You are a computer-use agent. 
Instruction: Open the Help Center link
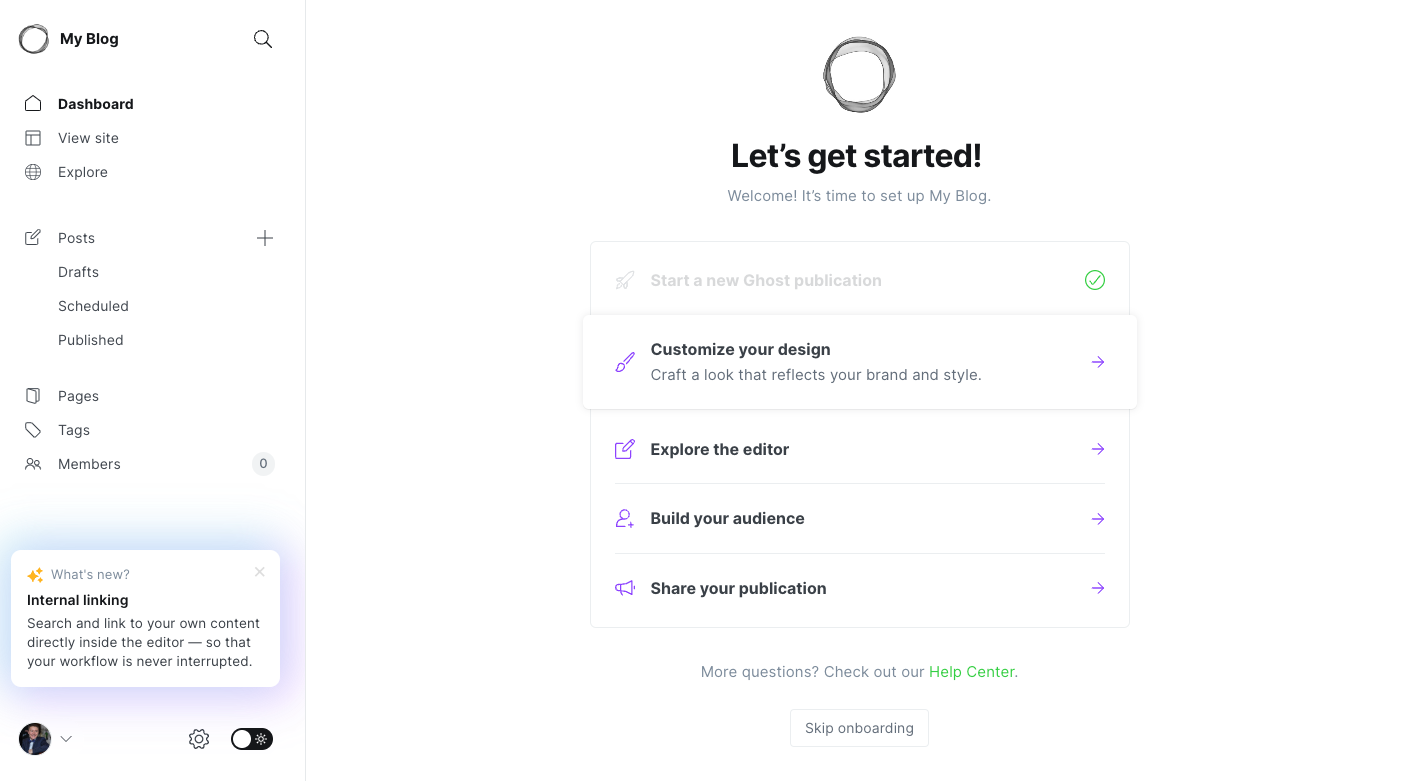pyautogui.click(x=971, y=672)
